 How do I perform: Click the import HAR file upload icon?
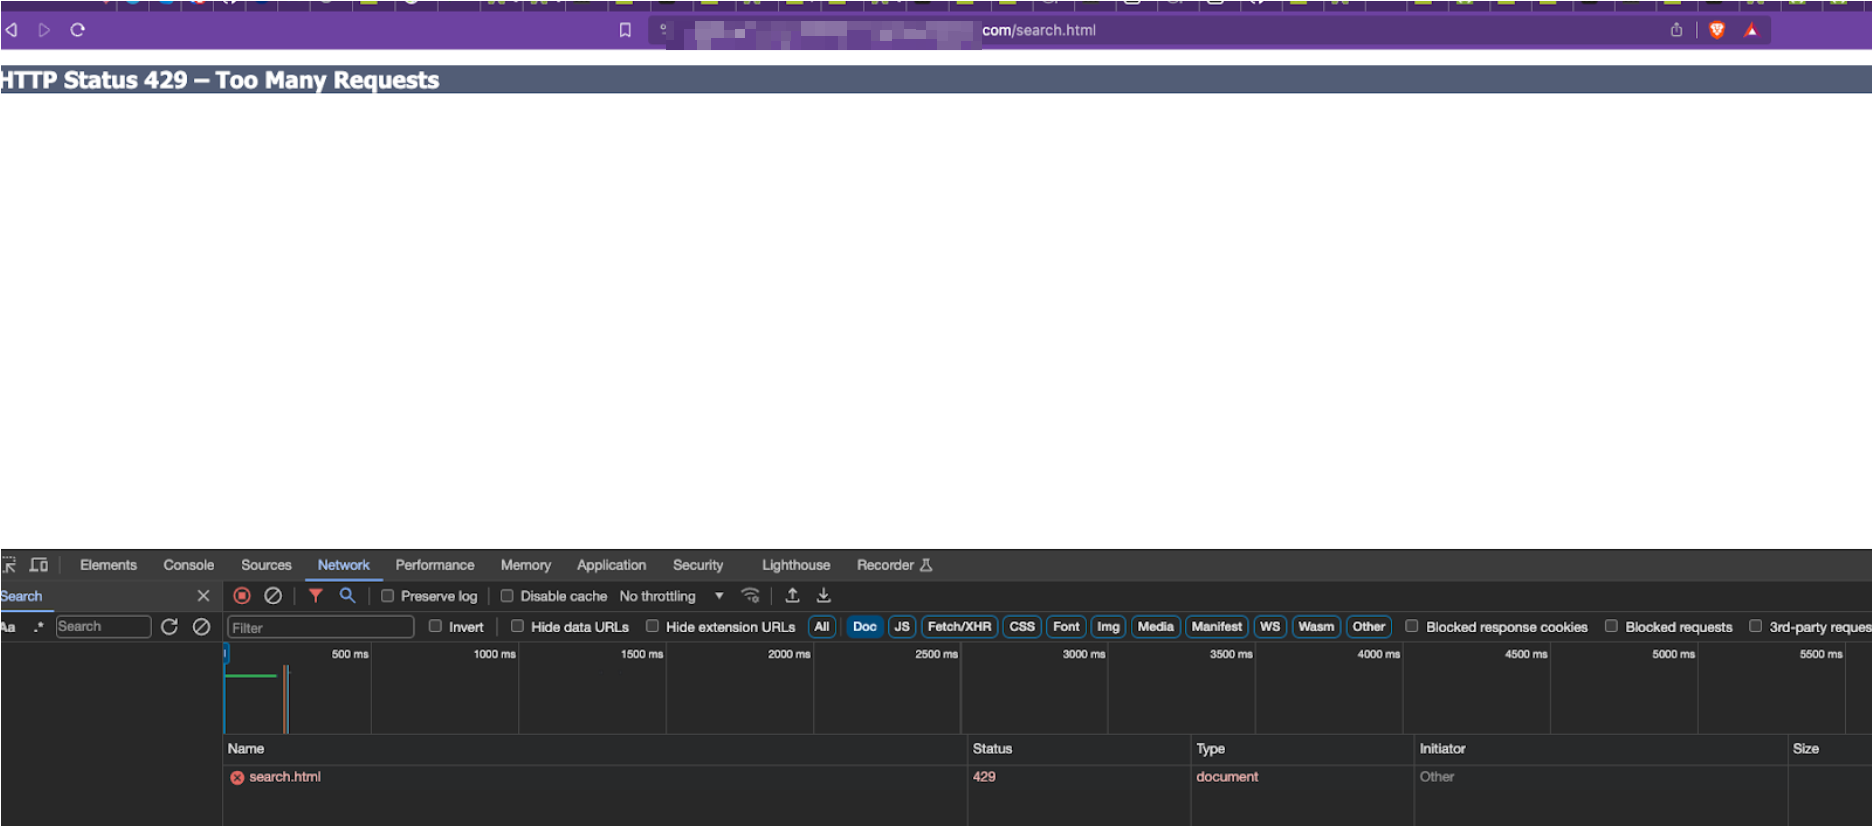792,596
